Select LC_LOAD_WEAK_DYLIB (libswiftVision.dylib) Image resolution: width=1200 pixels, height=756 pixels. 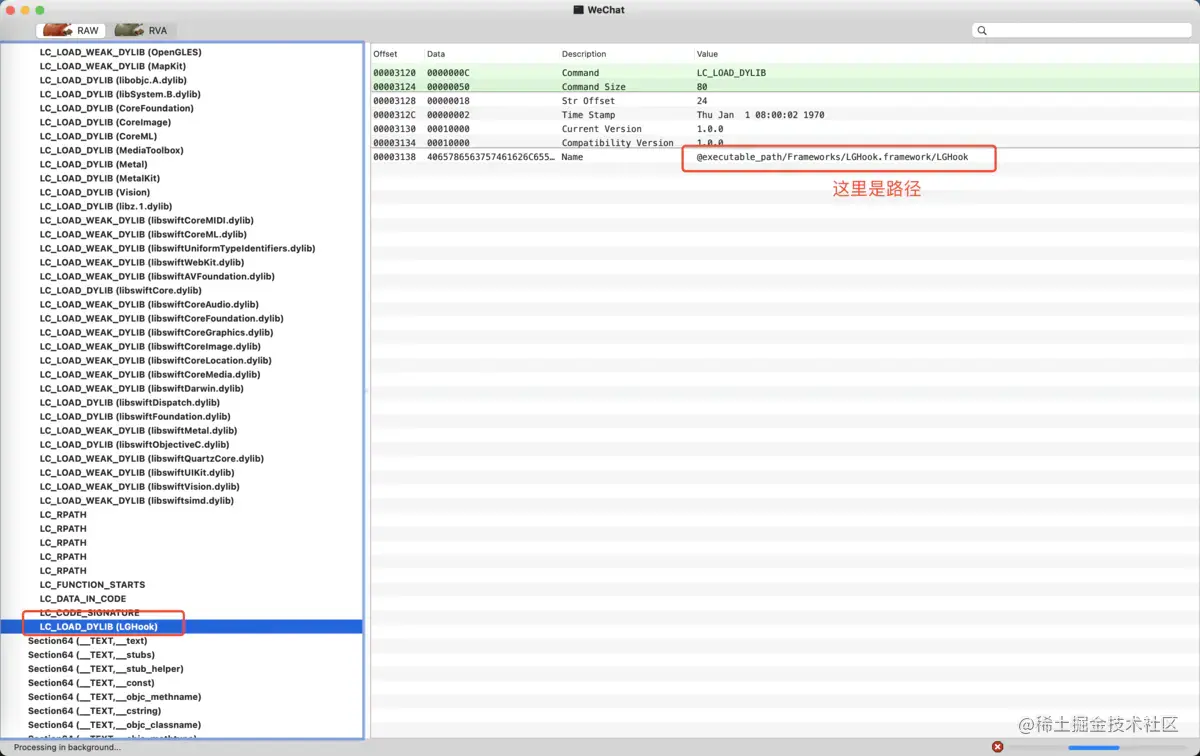point(140,486)
